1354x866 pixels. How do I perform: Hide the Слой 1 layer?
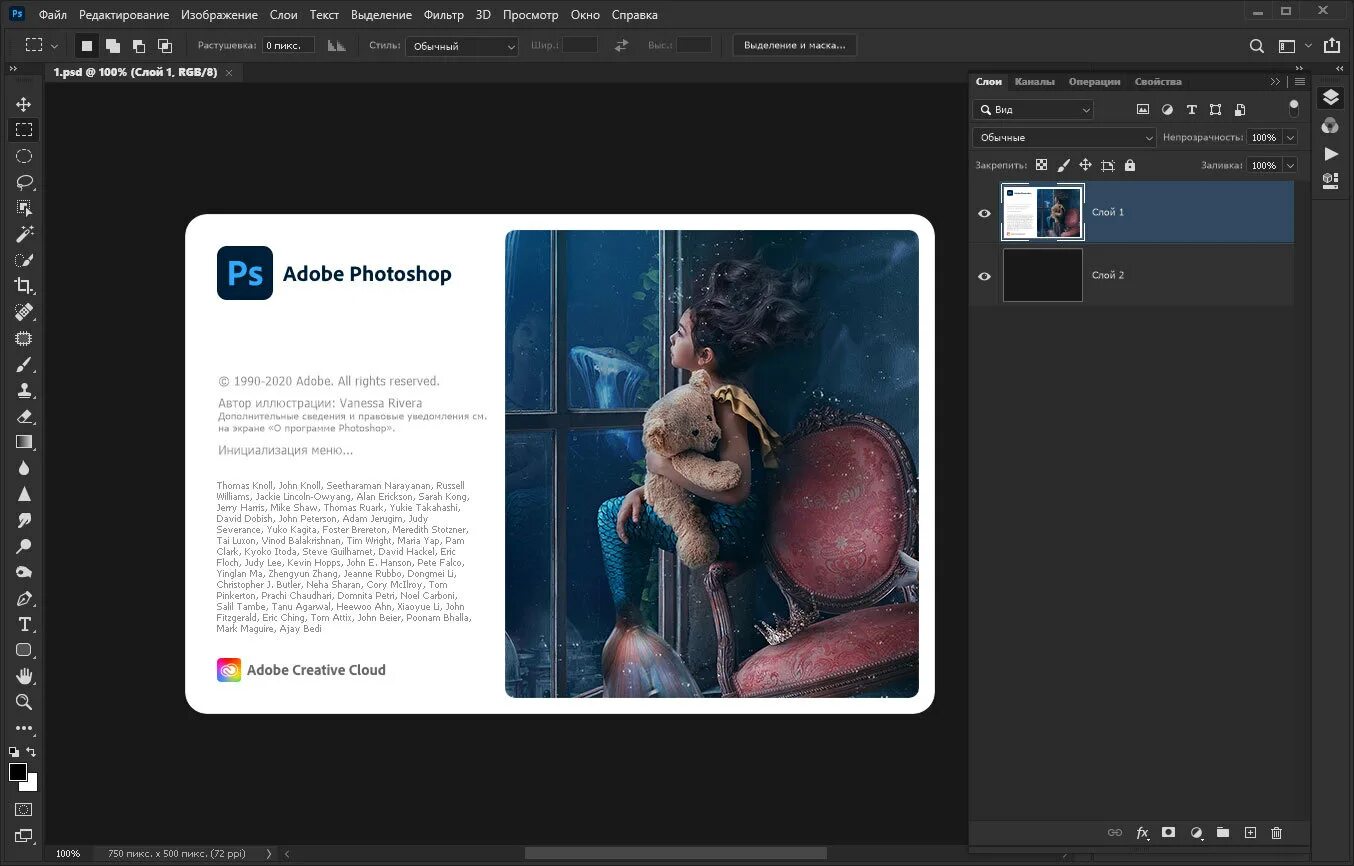[x=984, y=213]
